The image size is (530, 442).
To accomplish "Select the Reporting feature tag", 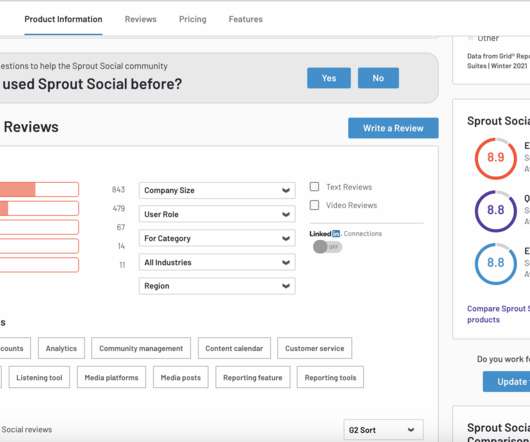I will pos(253,377).
